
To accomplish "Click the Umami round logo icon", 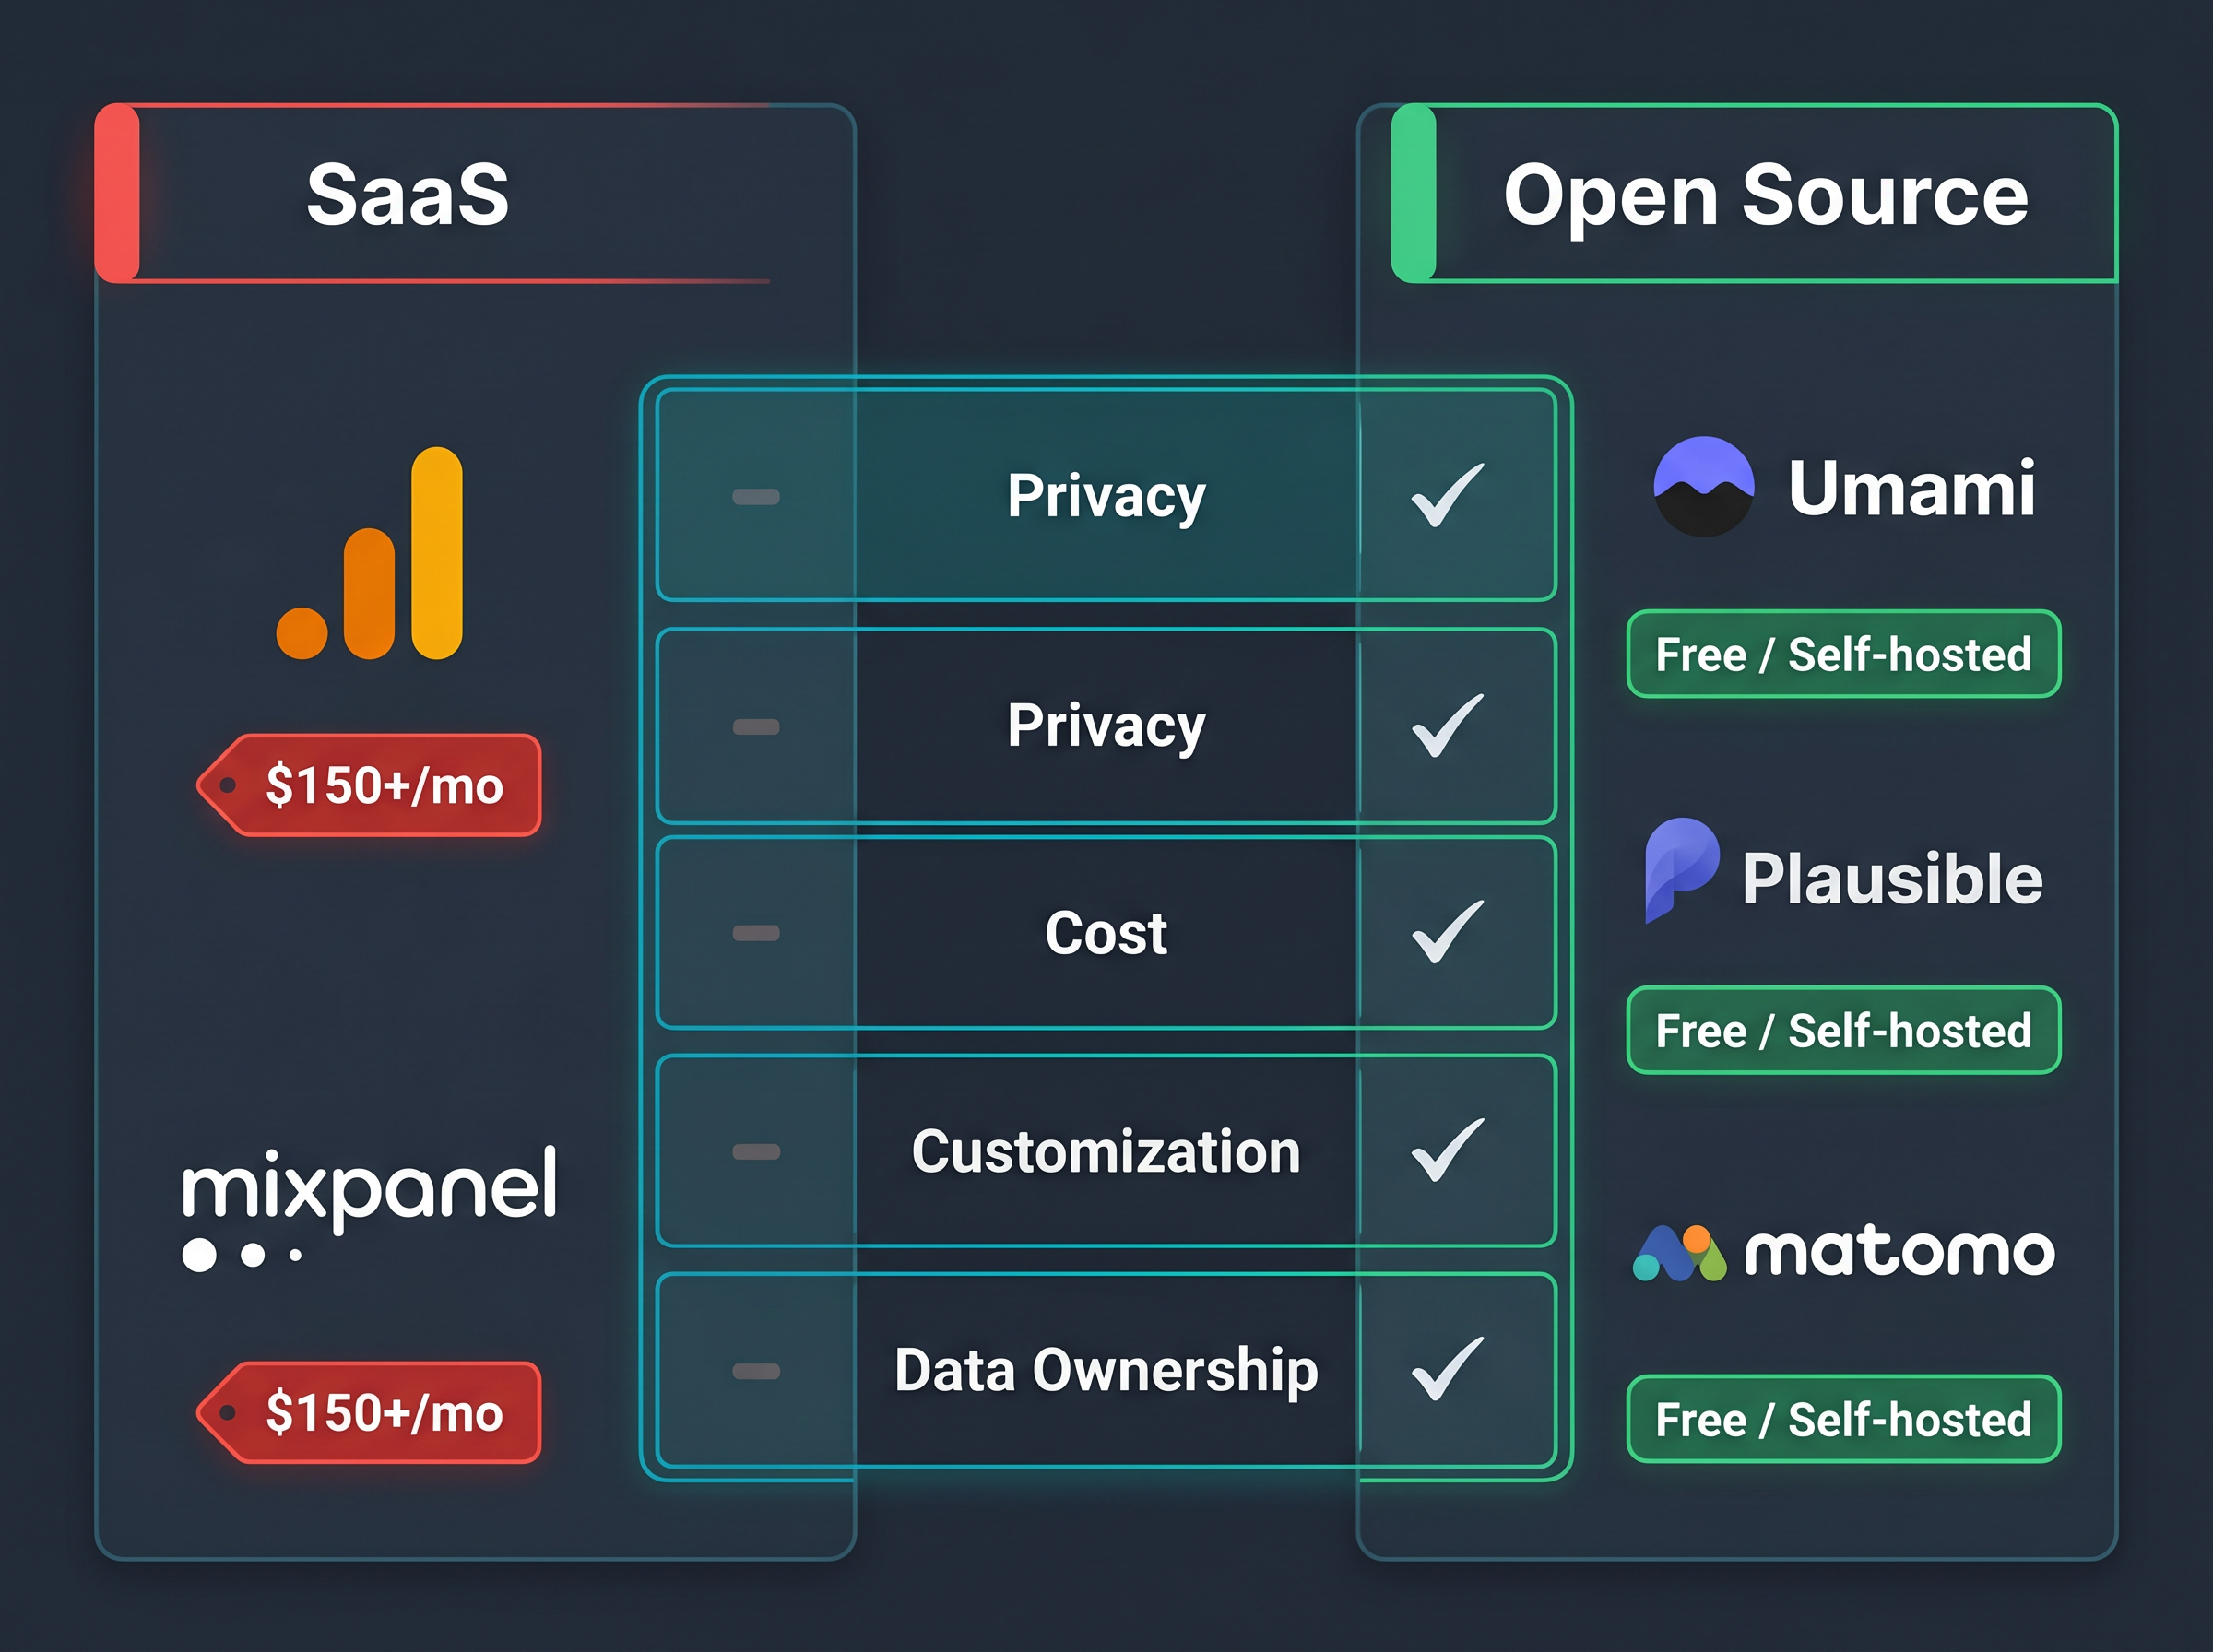I will [1703, 487].
